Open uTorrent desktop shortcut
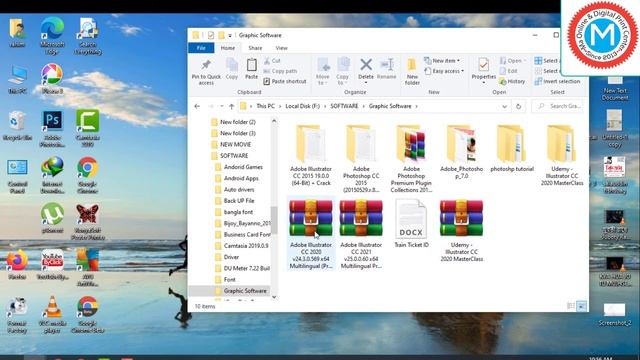The height and width of the screenshot is (360, 640). [x=52, y=218]
